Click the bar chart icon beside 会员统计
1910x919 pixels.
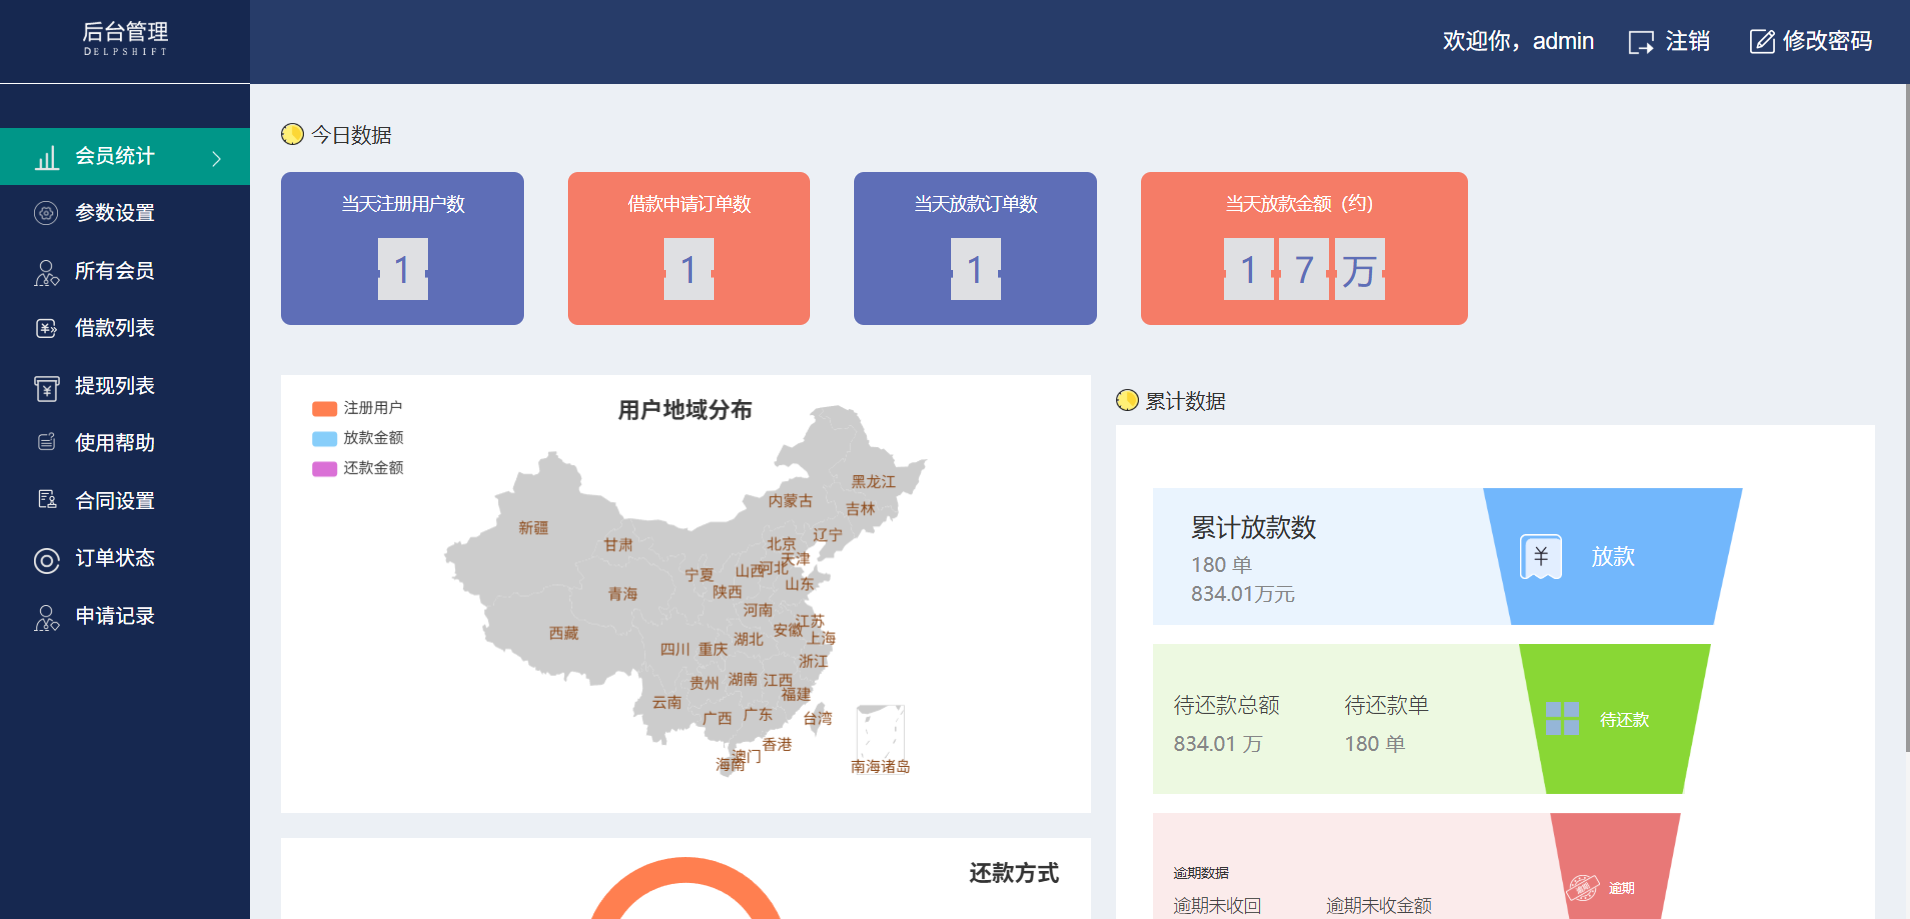point(47,158)
